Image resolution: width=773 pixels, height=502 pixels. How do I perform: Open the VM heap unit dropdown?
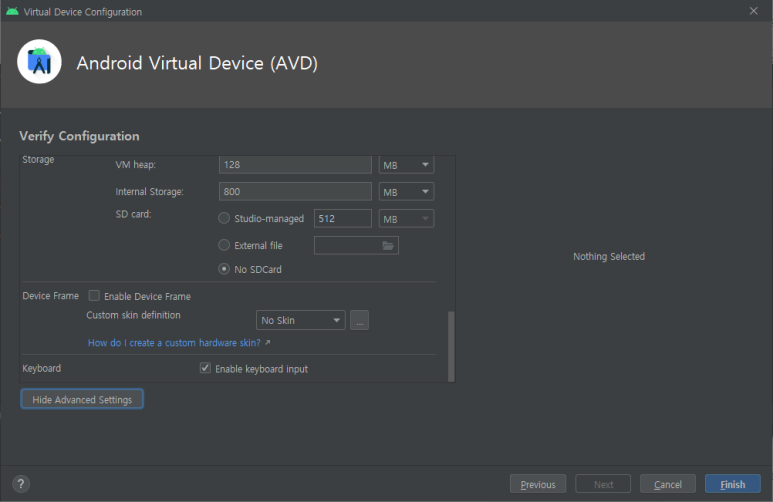(x=406, y=165)
